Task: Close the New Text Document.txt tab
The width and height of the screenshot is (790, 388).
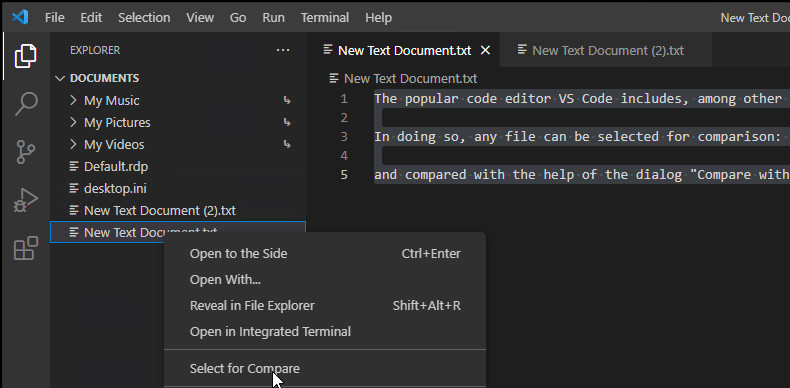Action: tap(485, 50)
